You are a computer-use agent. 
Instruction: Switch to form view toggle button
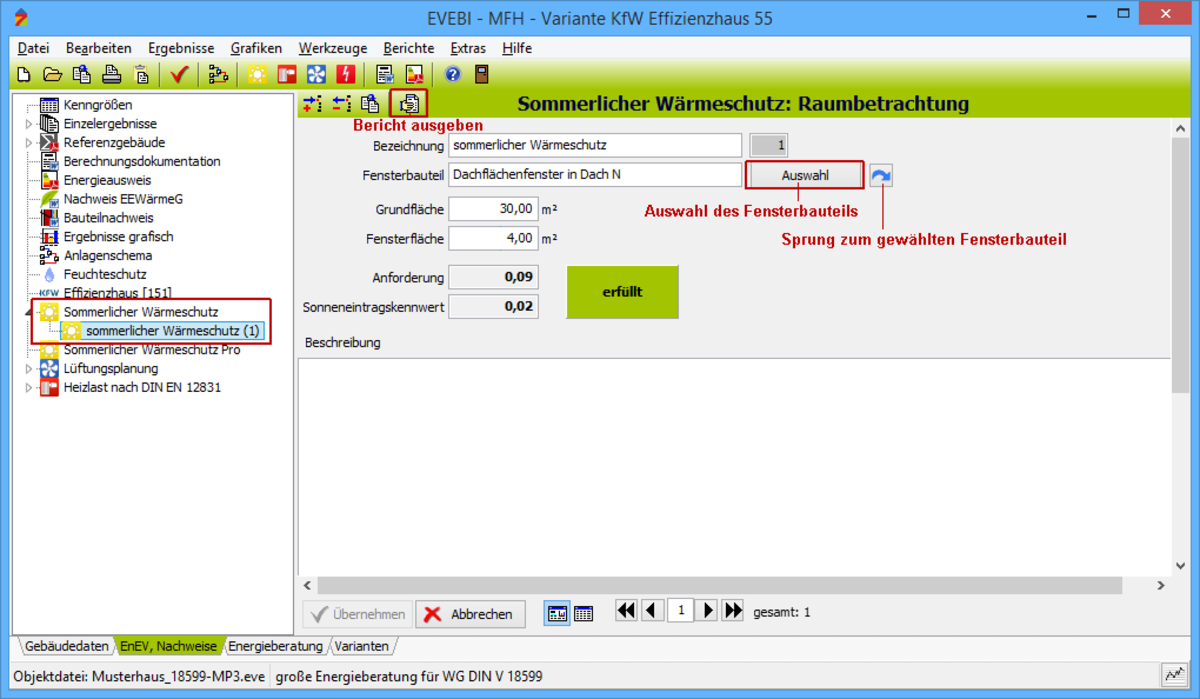click(x=557, y=614)
